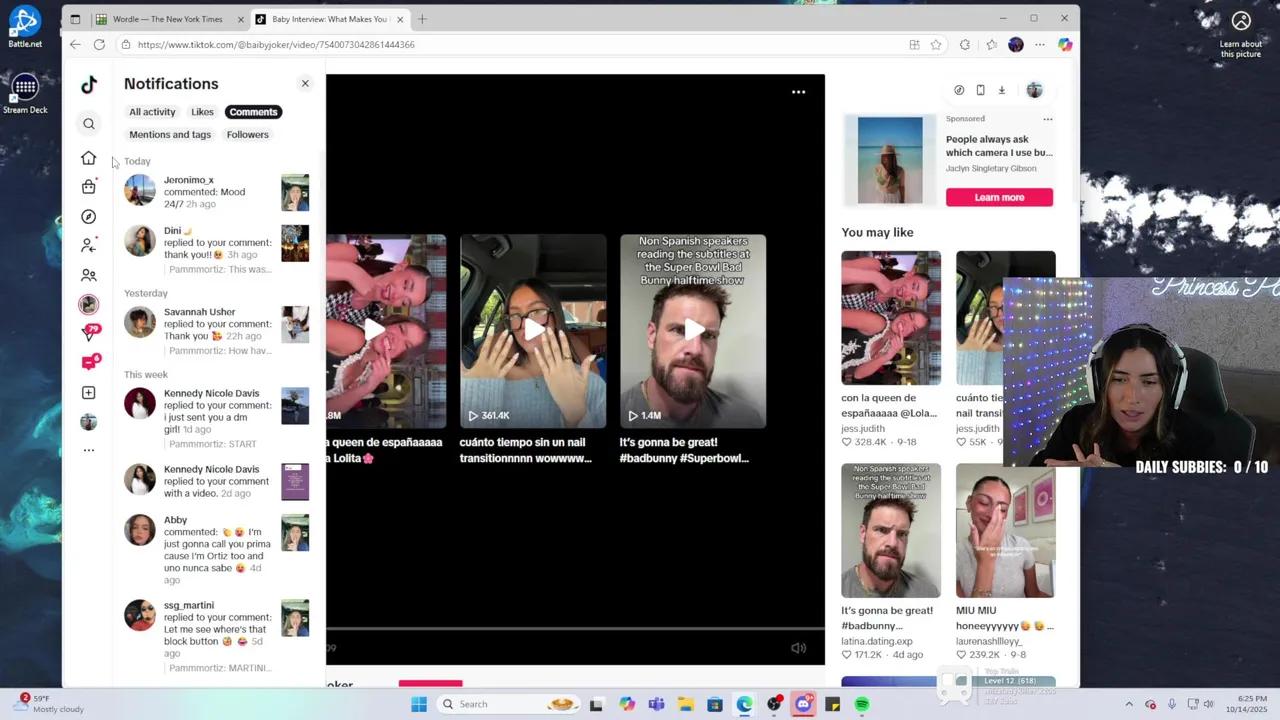Open the video player three-dots menu

pyautogui.click(x=798, y=92)
